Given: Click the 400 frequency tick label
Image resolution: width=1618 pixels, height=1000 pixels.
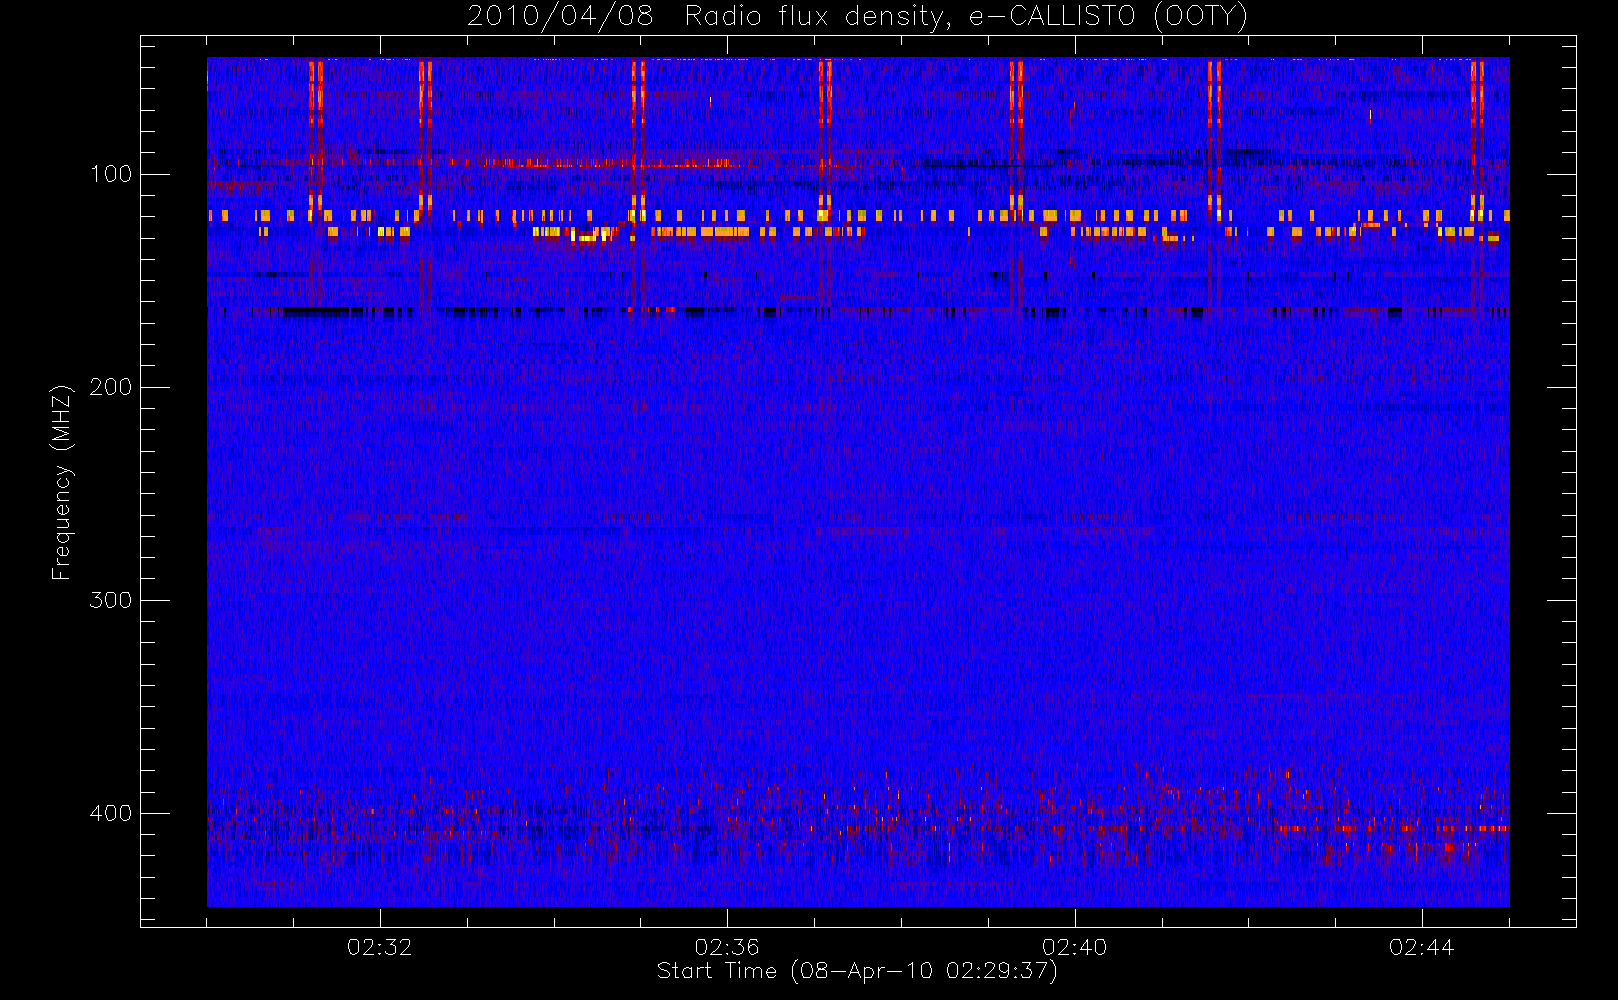Looking at the screenshot, I should pyautogui.click(x=110, y=813).
